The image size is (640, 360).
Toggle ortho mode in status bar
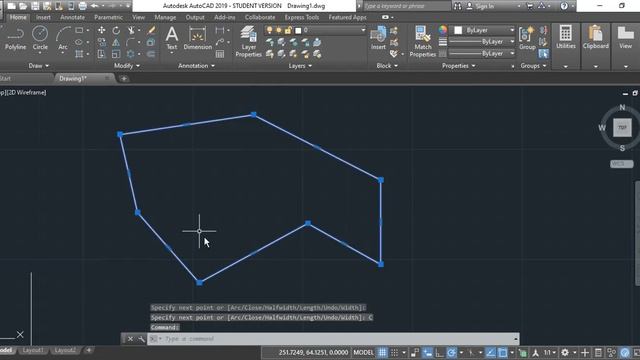click(x=439, y=352)
